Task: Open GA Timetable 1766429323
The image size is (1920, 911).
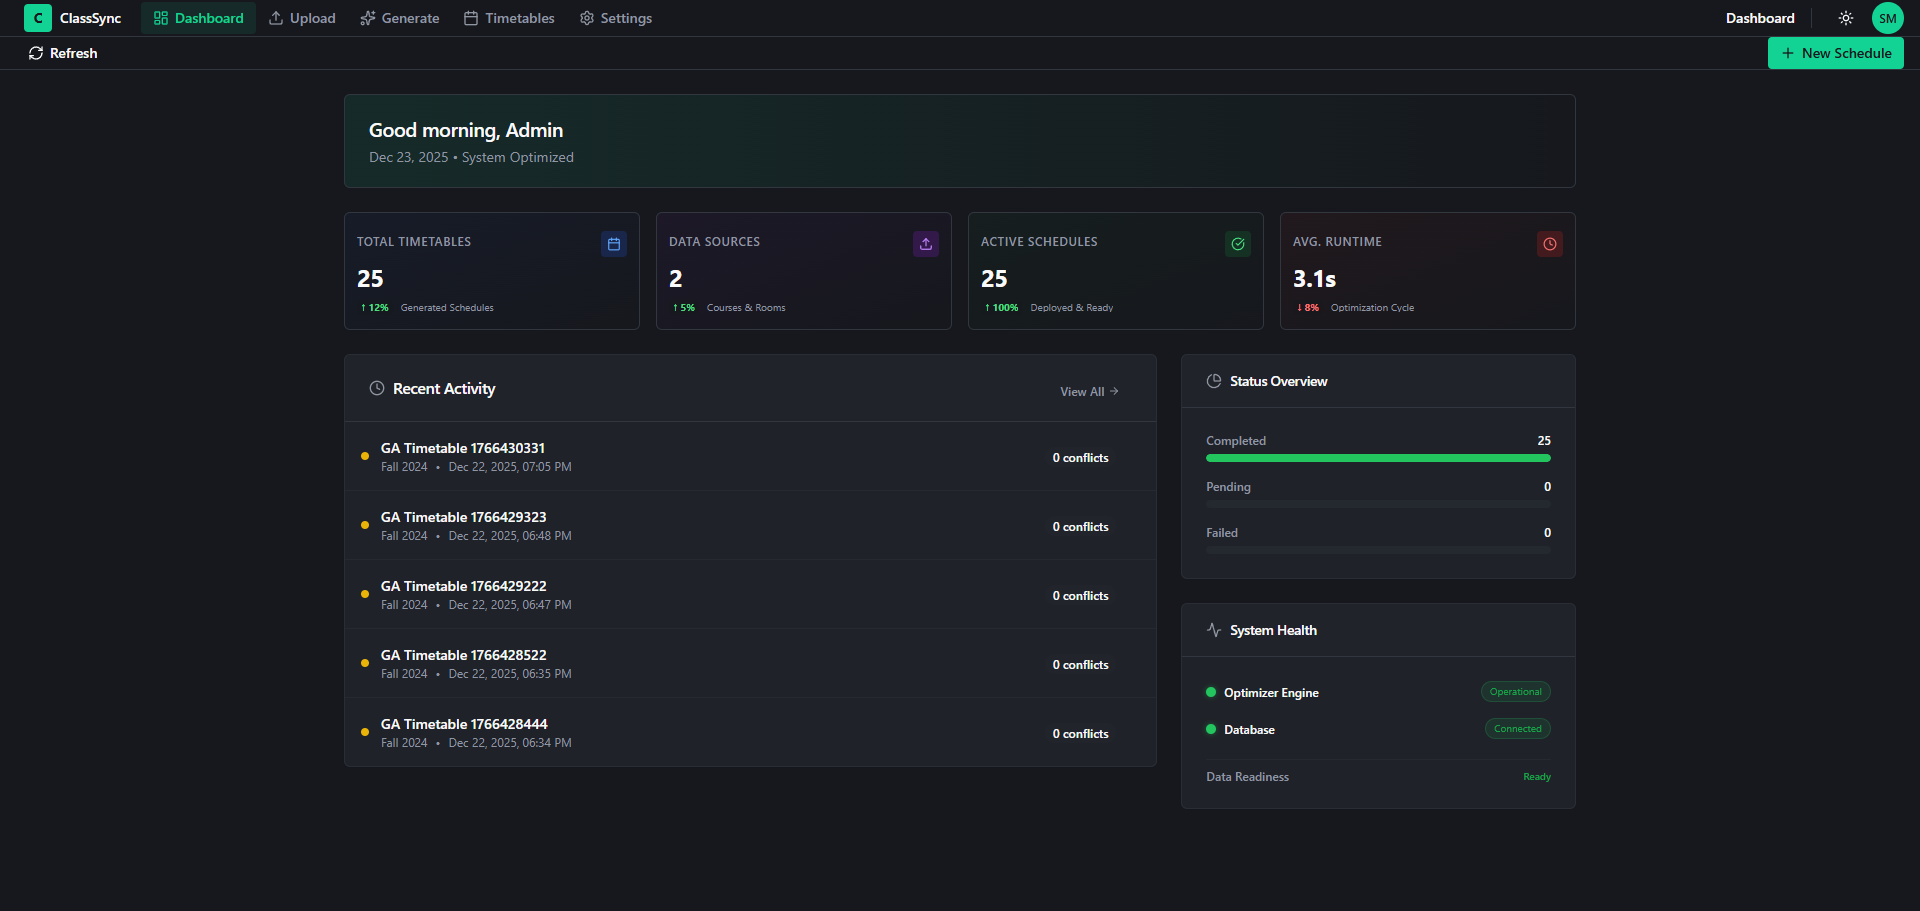Action: (750, 526)
